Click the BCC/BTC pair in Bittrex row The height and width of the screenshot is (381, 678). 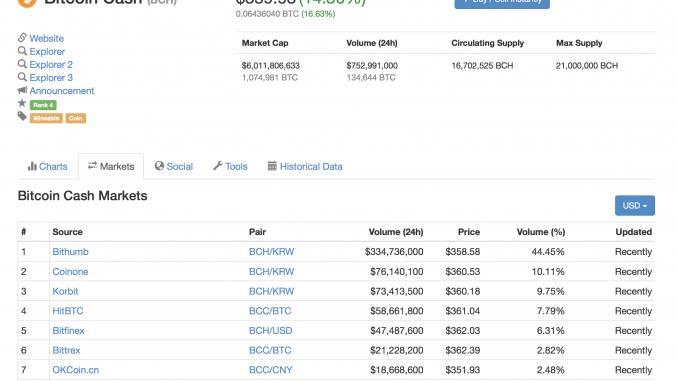tap(270, 350)
